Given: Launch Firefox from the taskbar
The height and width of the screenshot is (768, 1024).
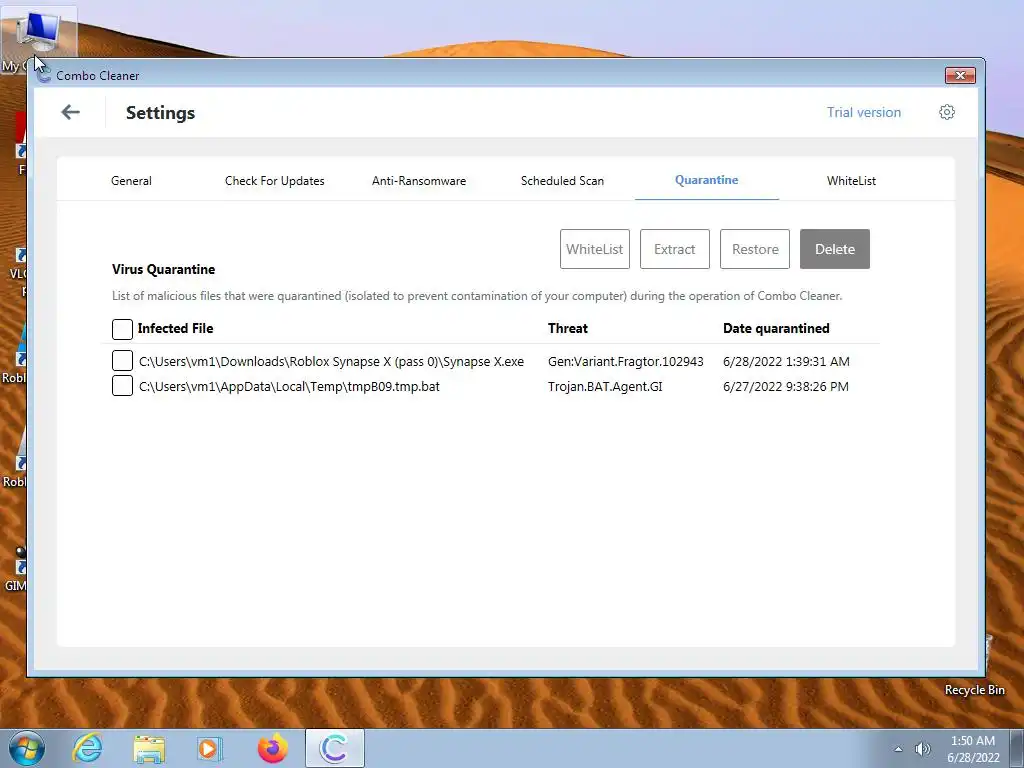Looking at the screenshot, I should pyautogui.click(x=272, y=748).
